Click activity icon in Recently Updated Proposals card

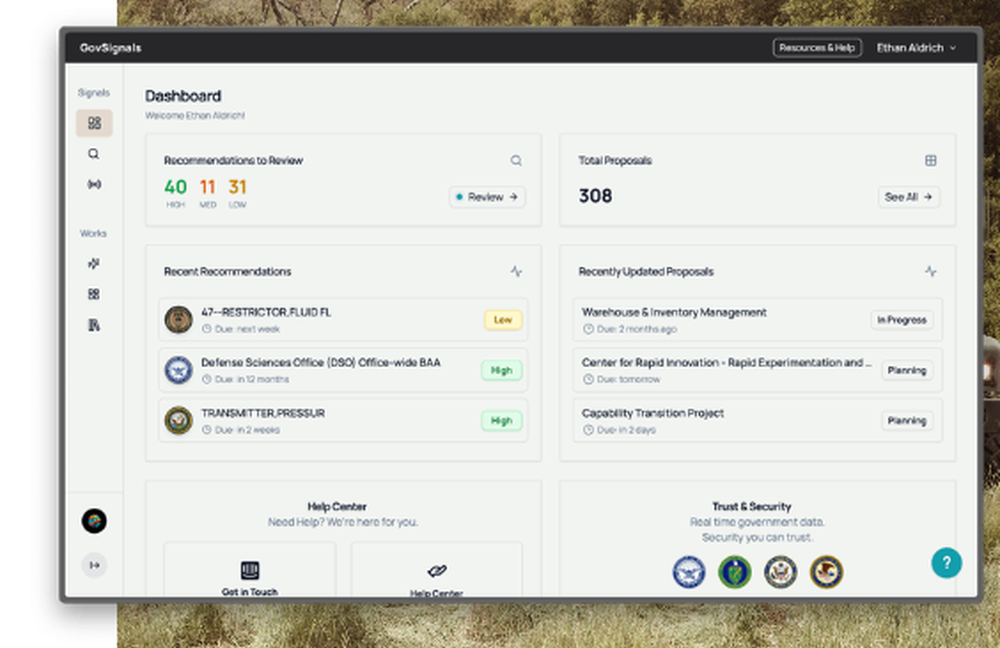930,272
